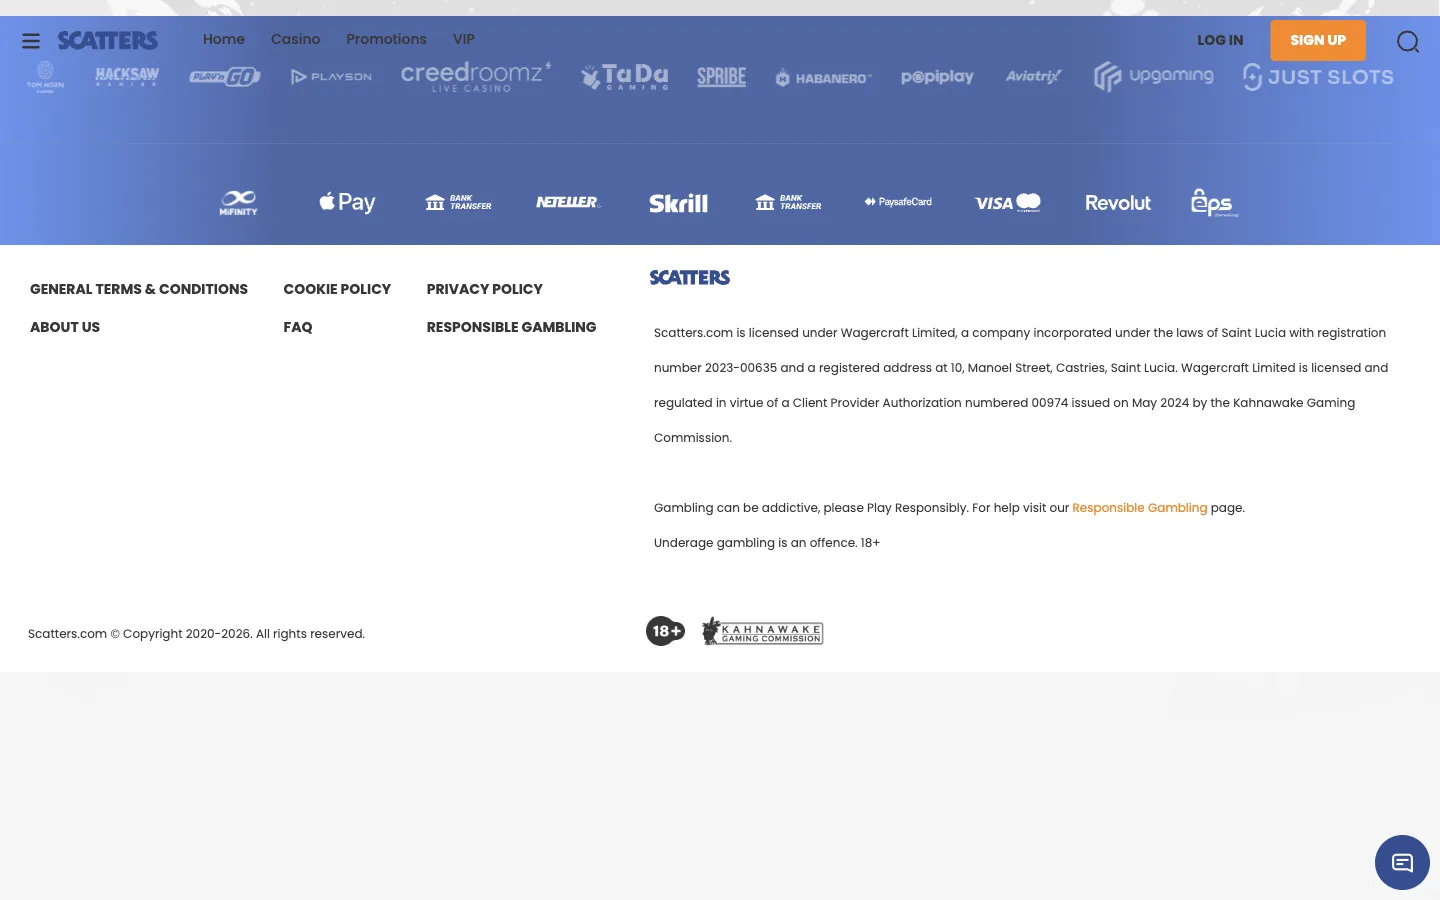The width and height of the screenshot is (1440, 900).
Task: Open the About Us link
Action: (x=65, y=327)
